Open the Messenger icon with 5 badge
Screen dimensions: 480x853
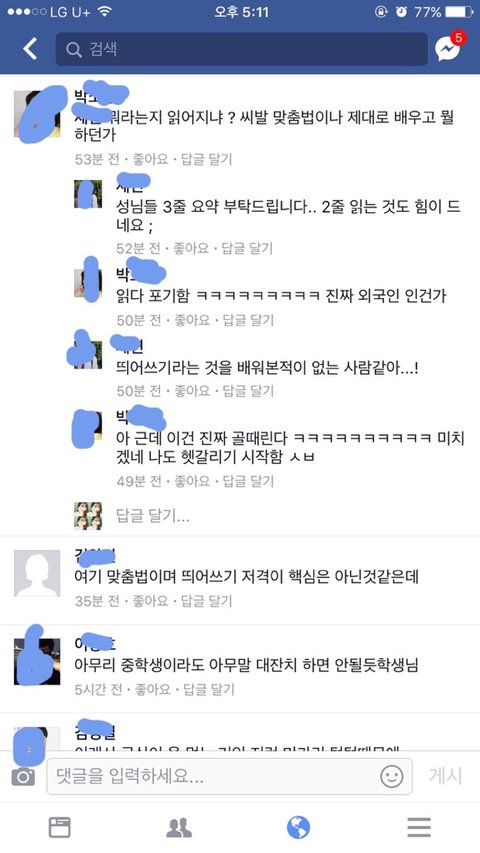click(x=450, y=47)
